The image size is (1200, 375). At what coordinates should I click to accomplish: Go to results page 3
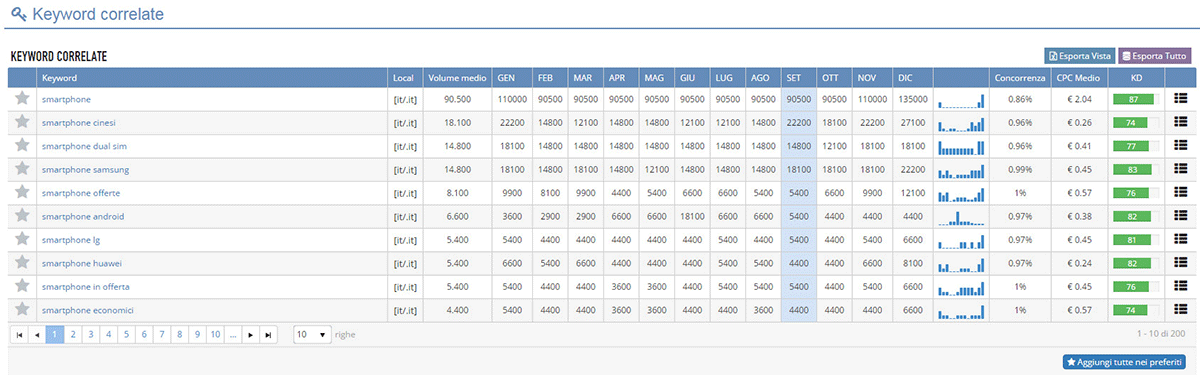[90, 335]
